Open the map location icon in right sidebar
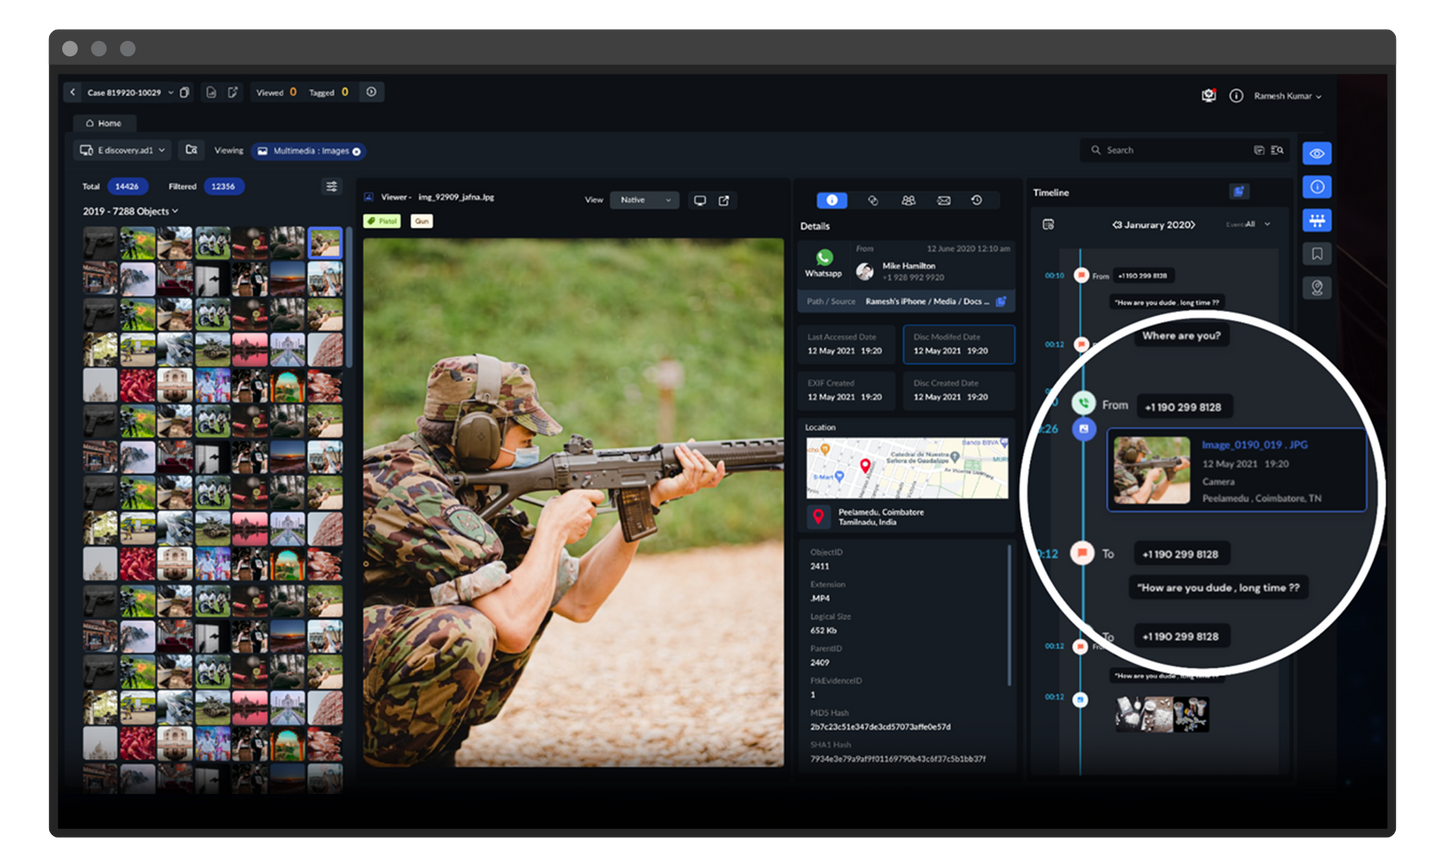This screenshot has height=867, width=1445. coord(1317,288)
